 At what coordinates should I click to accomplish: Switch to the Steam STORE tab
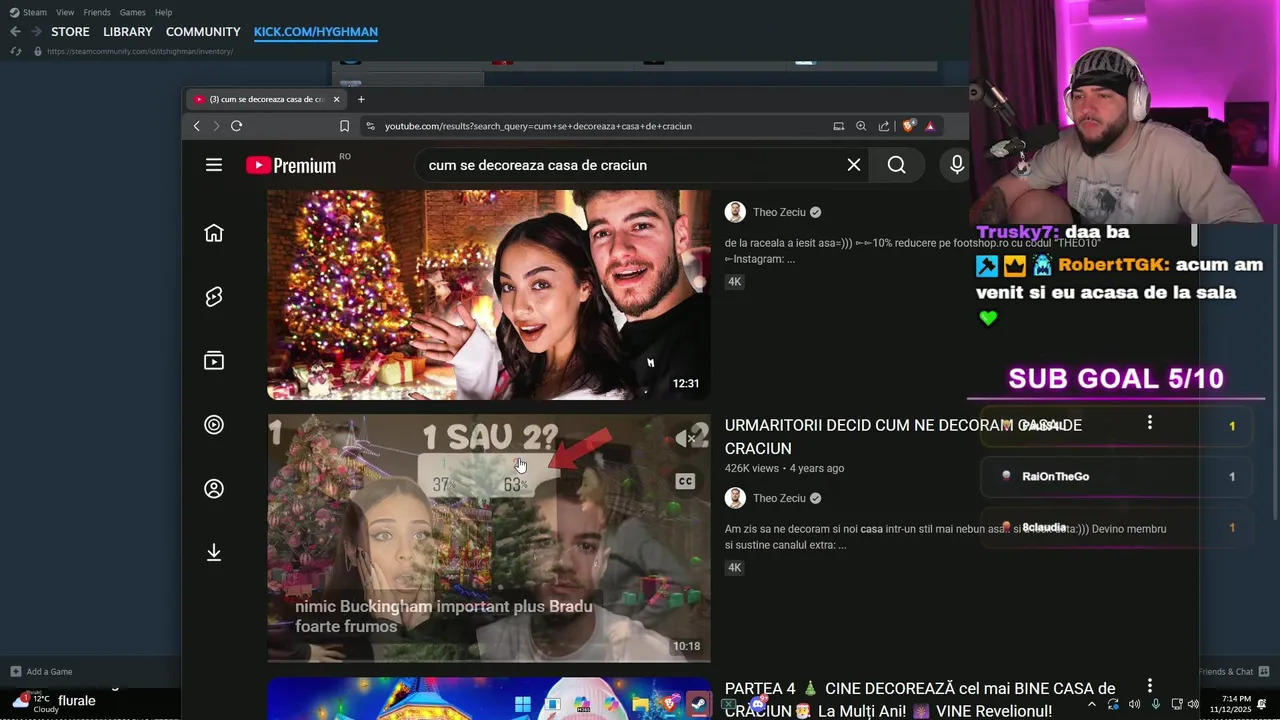70,32
